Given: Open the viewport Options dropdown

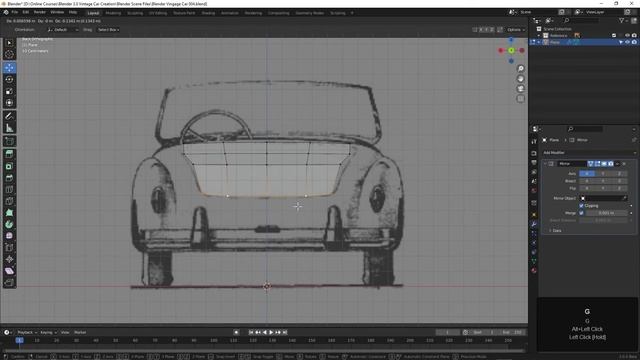Looking at the screenshot, I should (x=516, y=30).
